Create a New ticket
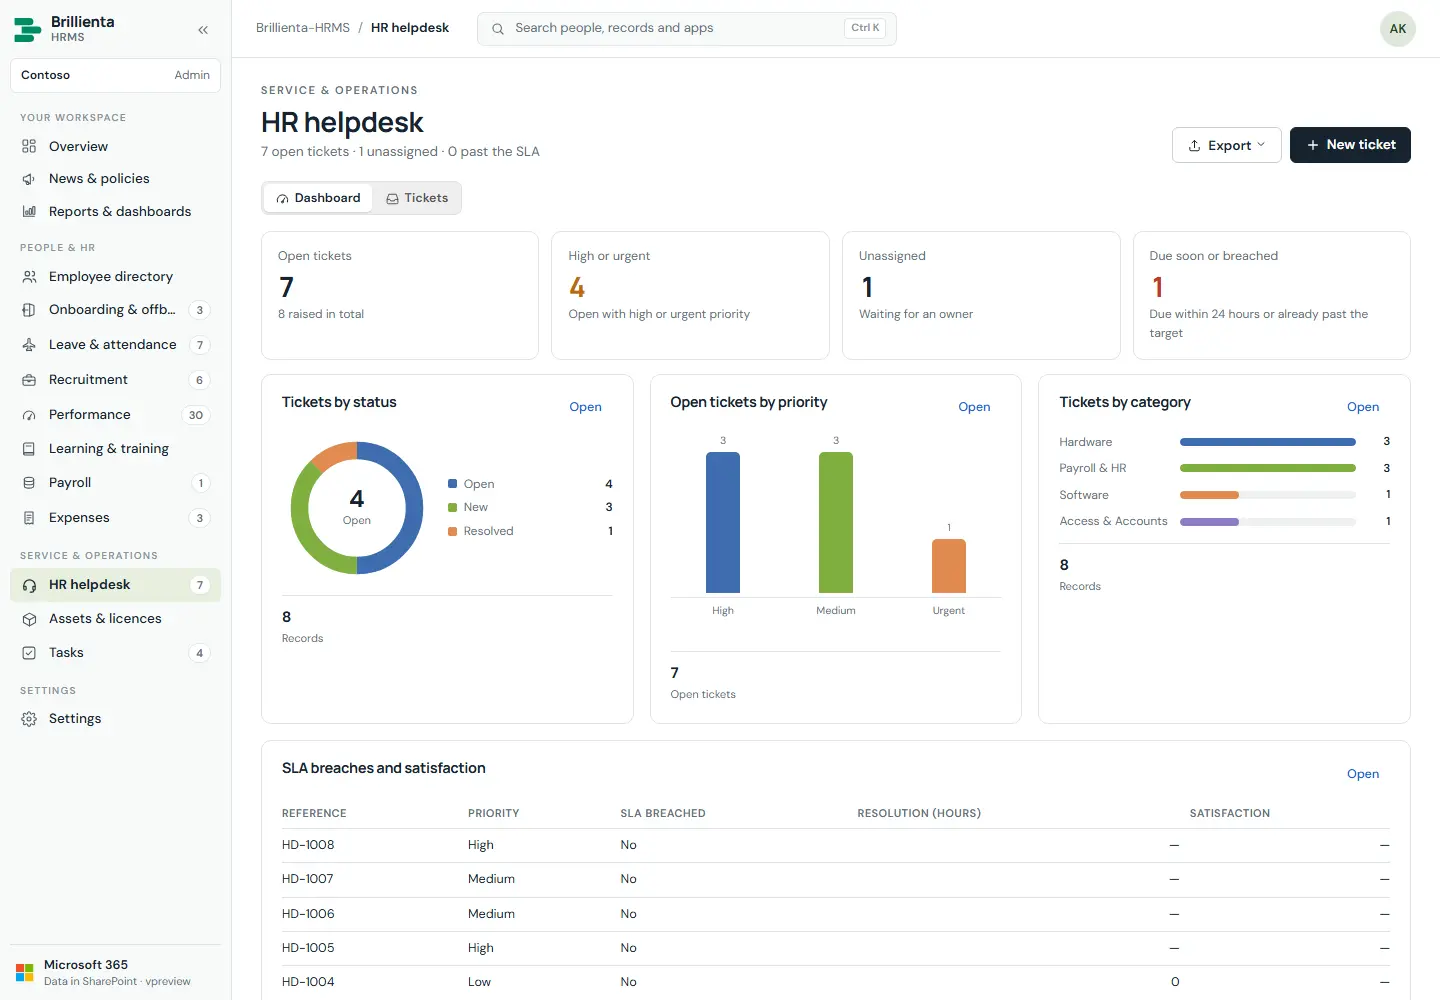1440x1000 pixels. tap(1350, 145)
